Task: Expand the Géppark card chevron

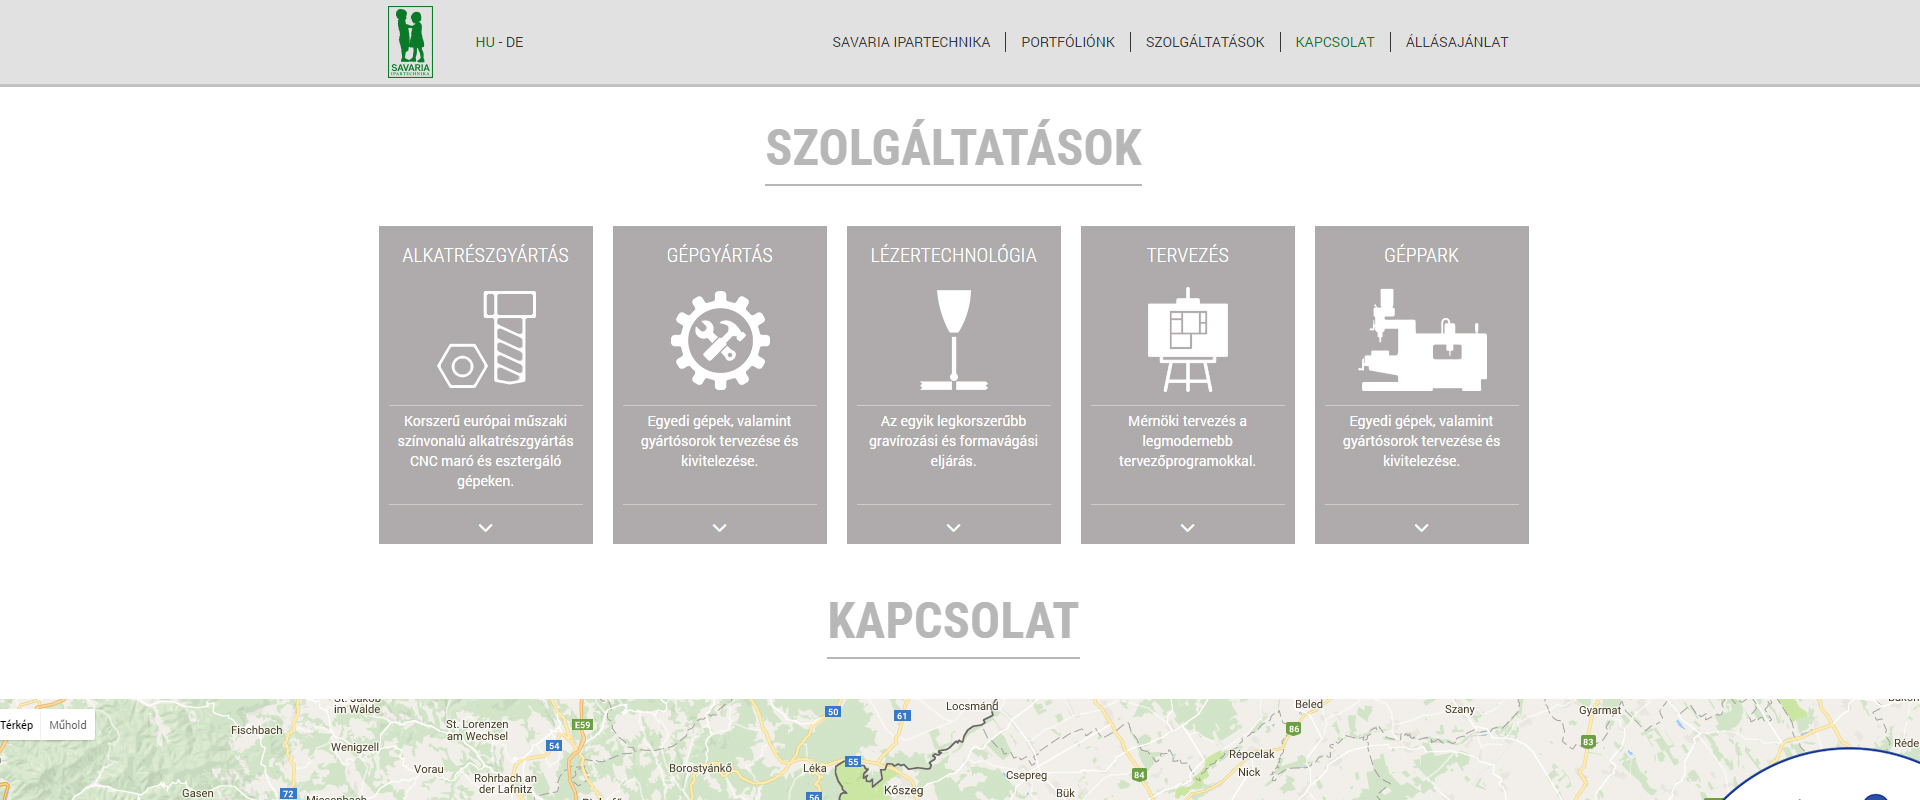Action: [1421, 527]
